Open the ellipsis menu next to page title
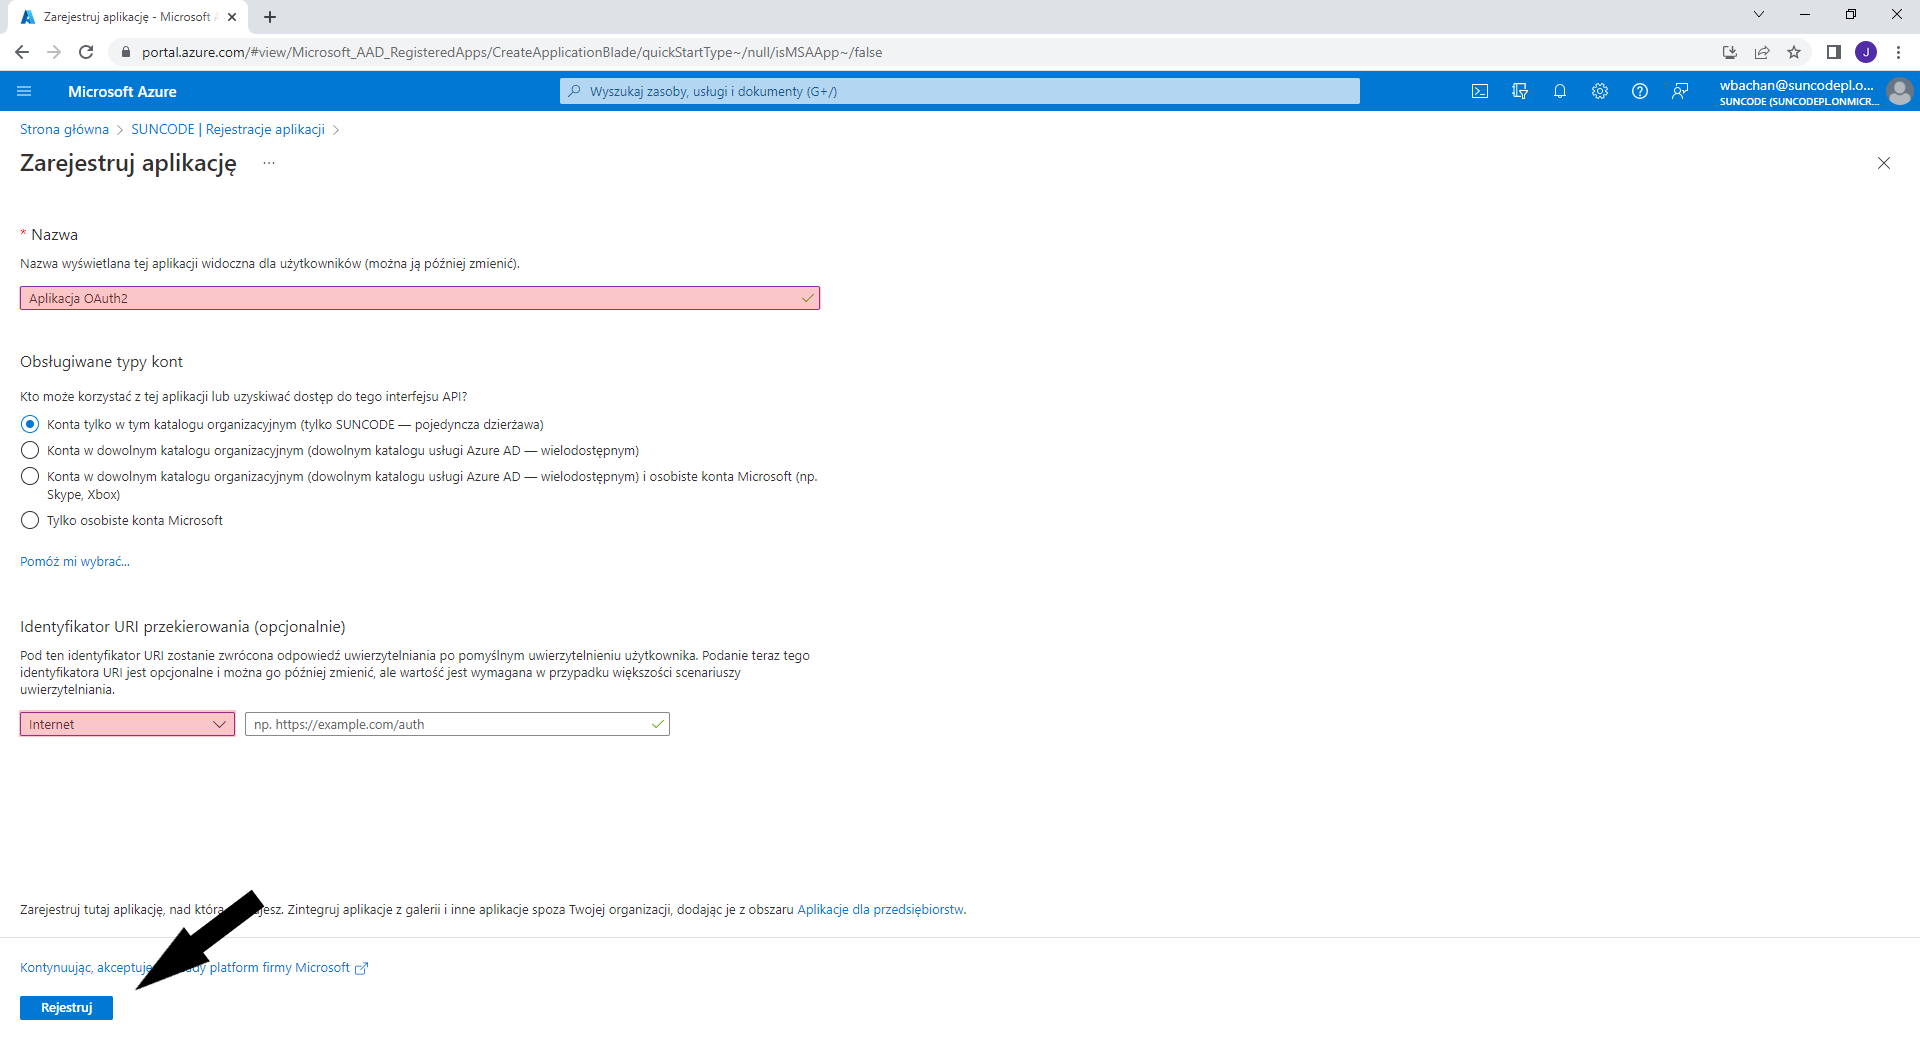This screenshot has height=1040, width=1920. (269, 163)
